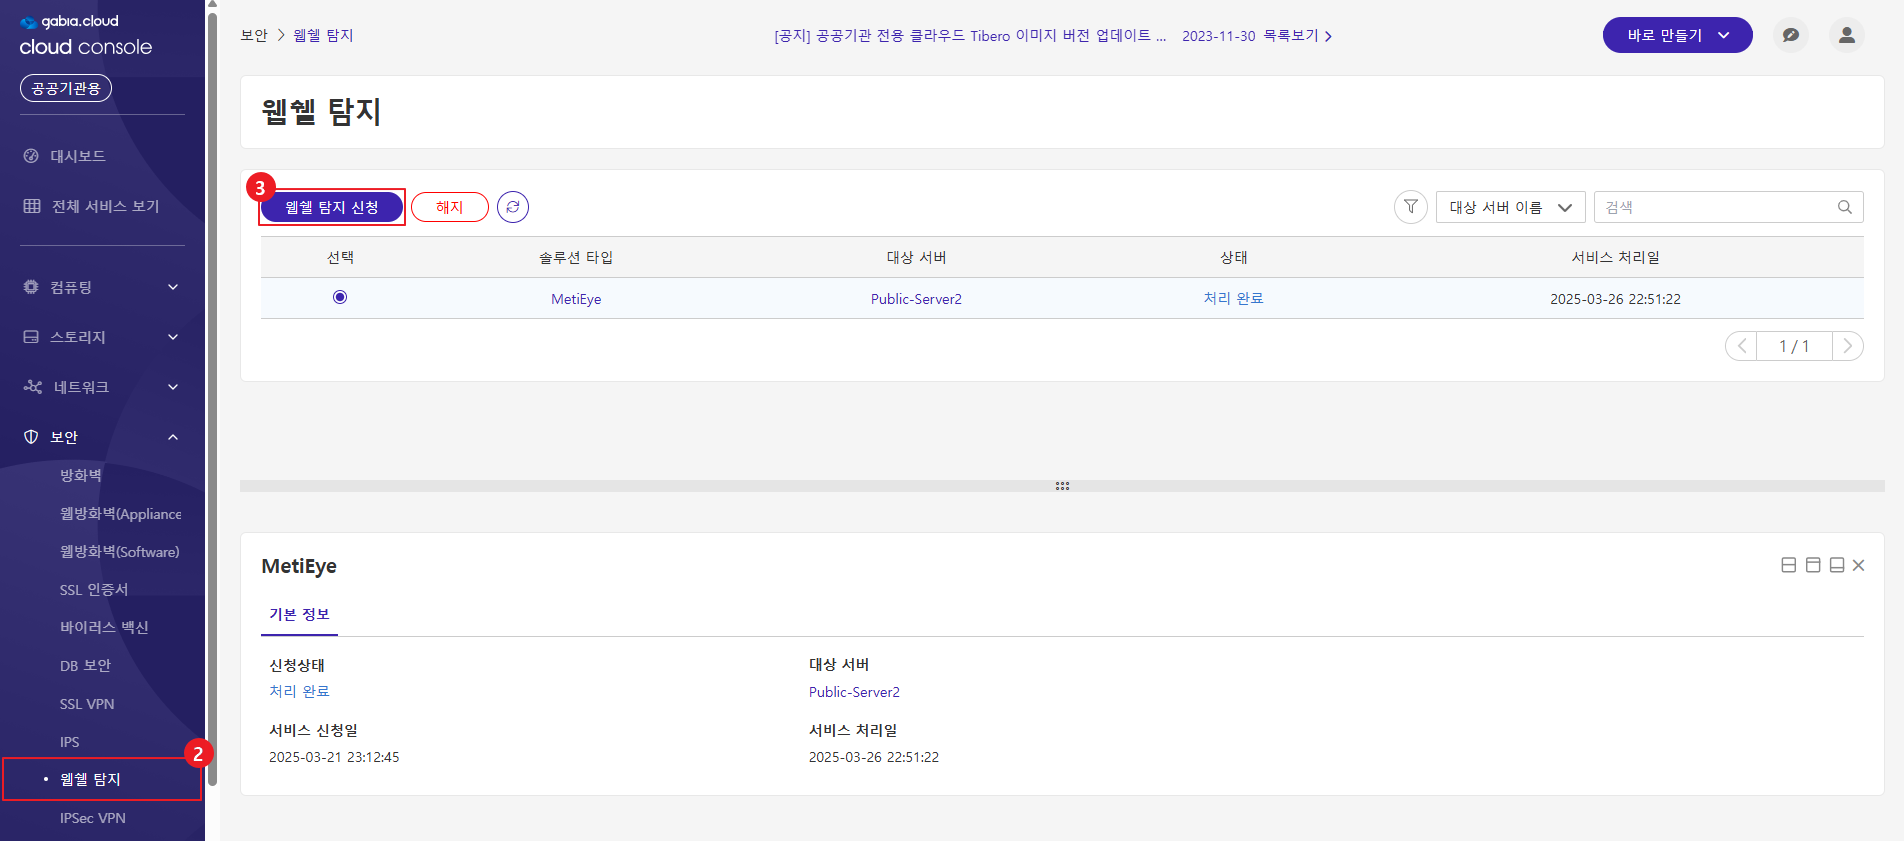
Task: Expand the 네트워크 menu chevron
Action: [173, 387]
